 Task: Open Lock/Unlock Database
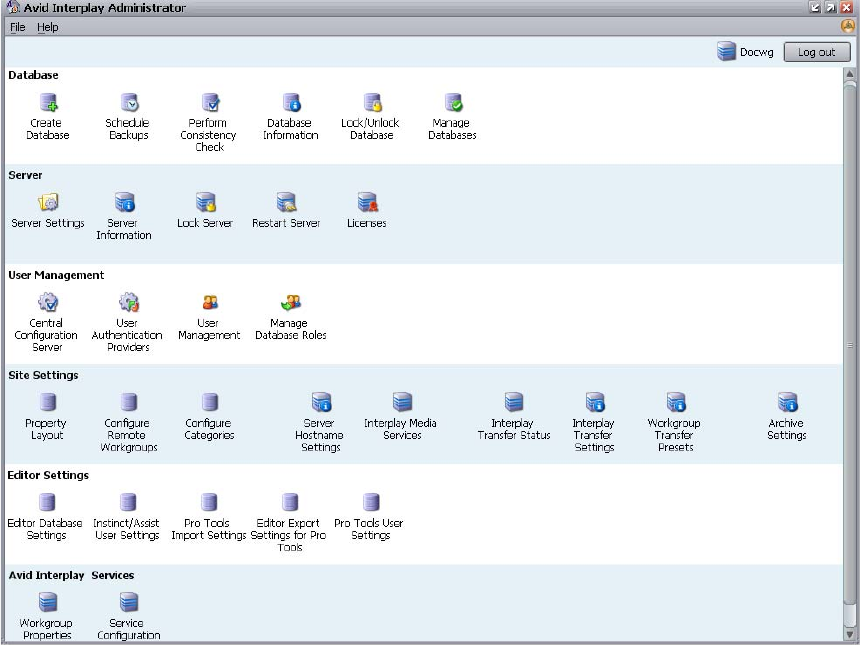pos(371,116)
